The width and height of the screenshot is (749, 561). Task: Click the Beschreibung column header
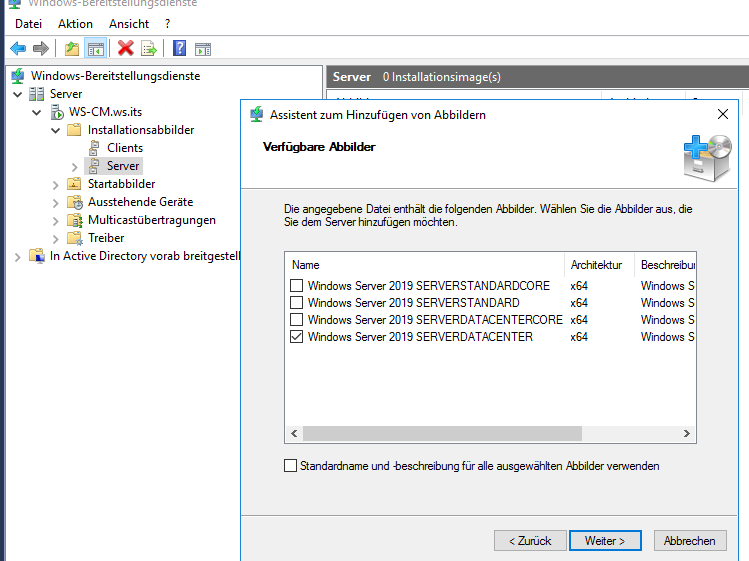click(x=665, y=265)
